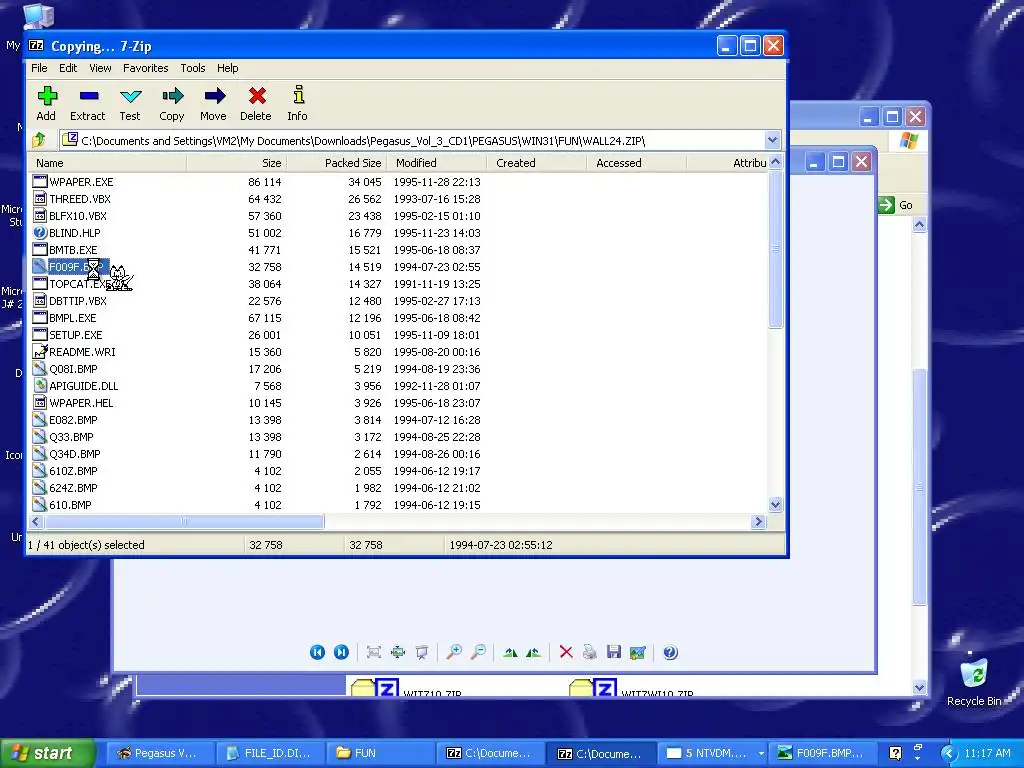Open the View menu
The width and height of the screenshot is (1024, 768).
[x=100, y=68]
